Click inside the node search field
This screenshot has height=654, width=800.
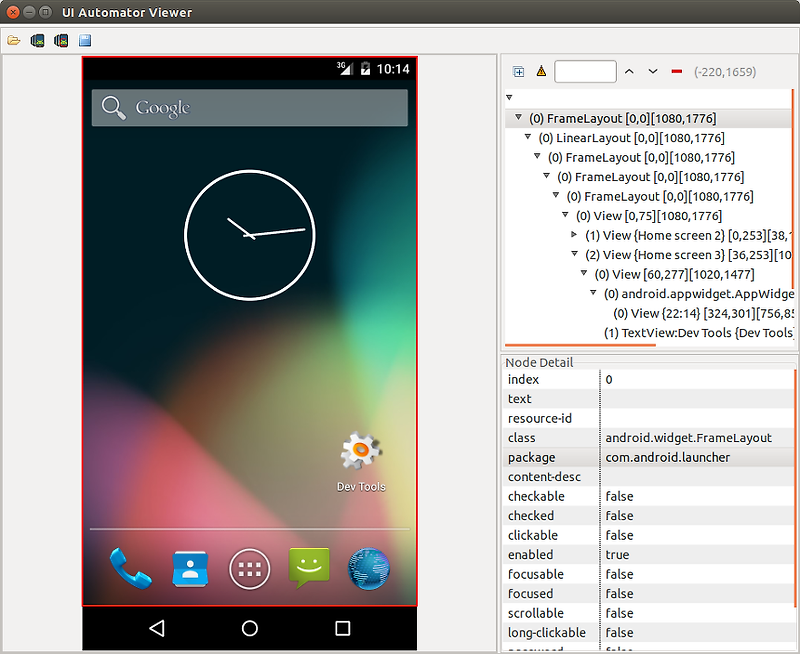pos(585,71)
